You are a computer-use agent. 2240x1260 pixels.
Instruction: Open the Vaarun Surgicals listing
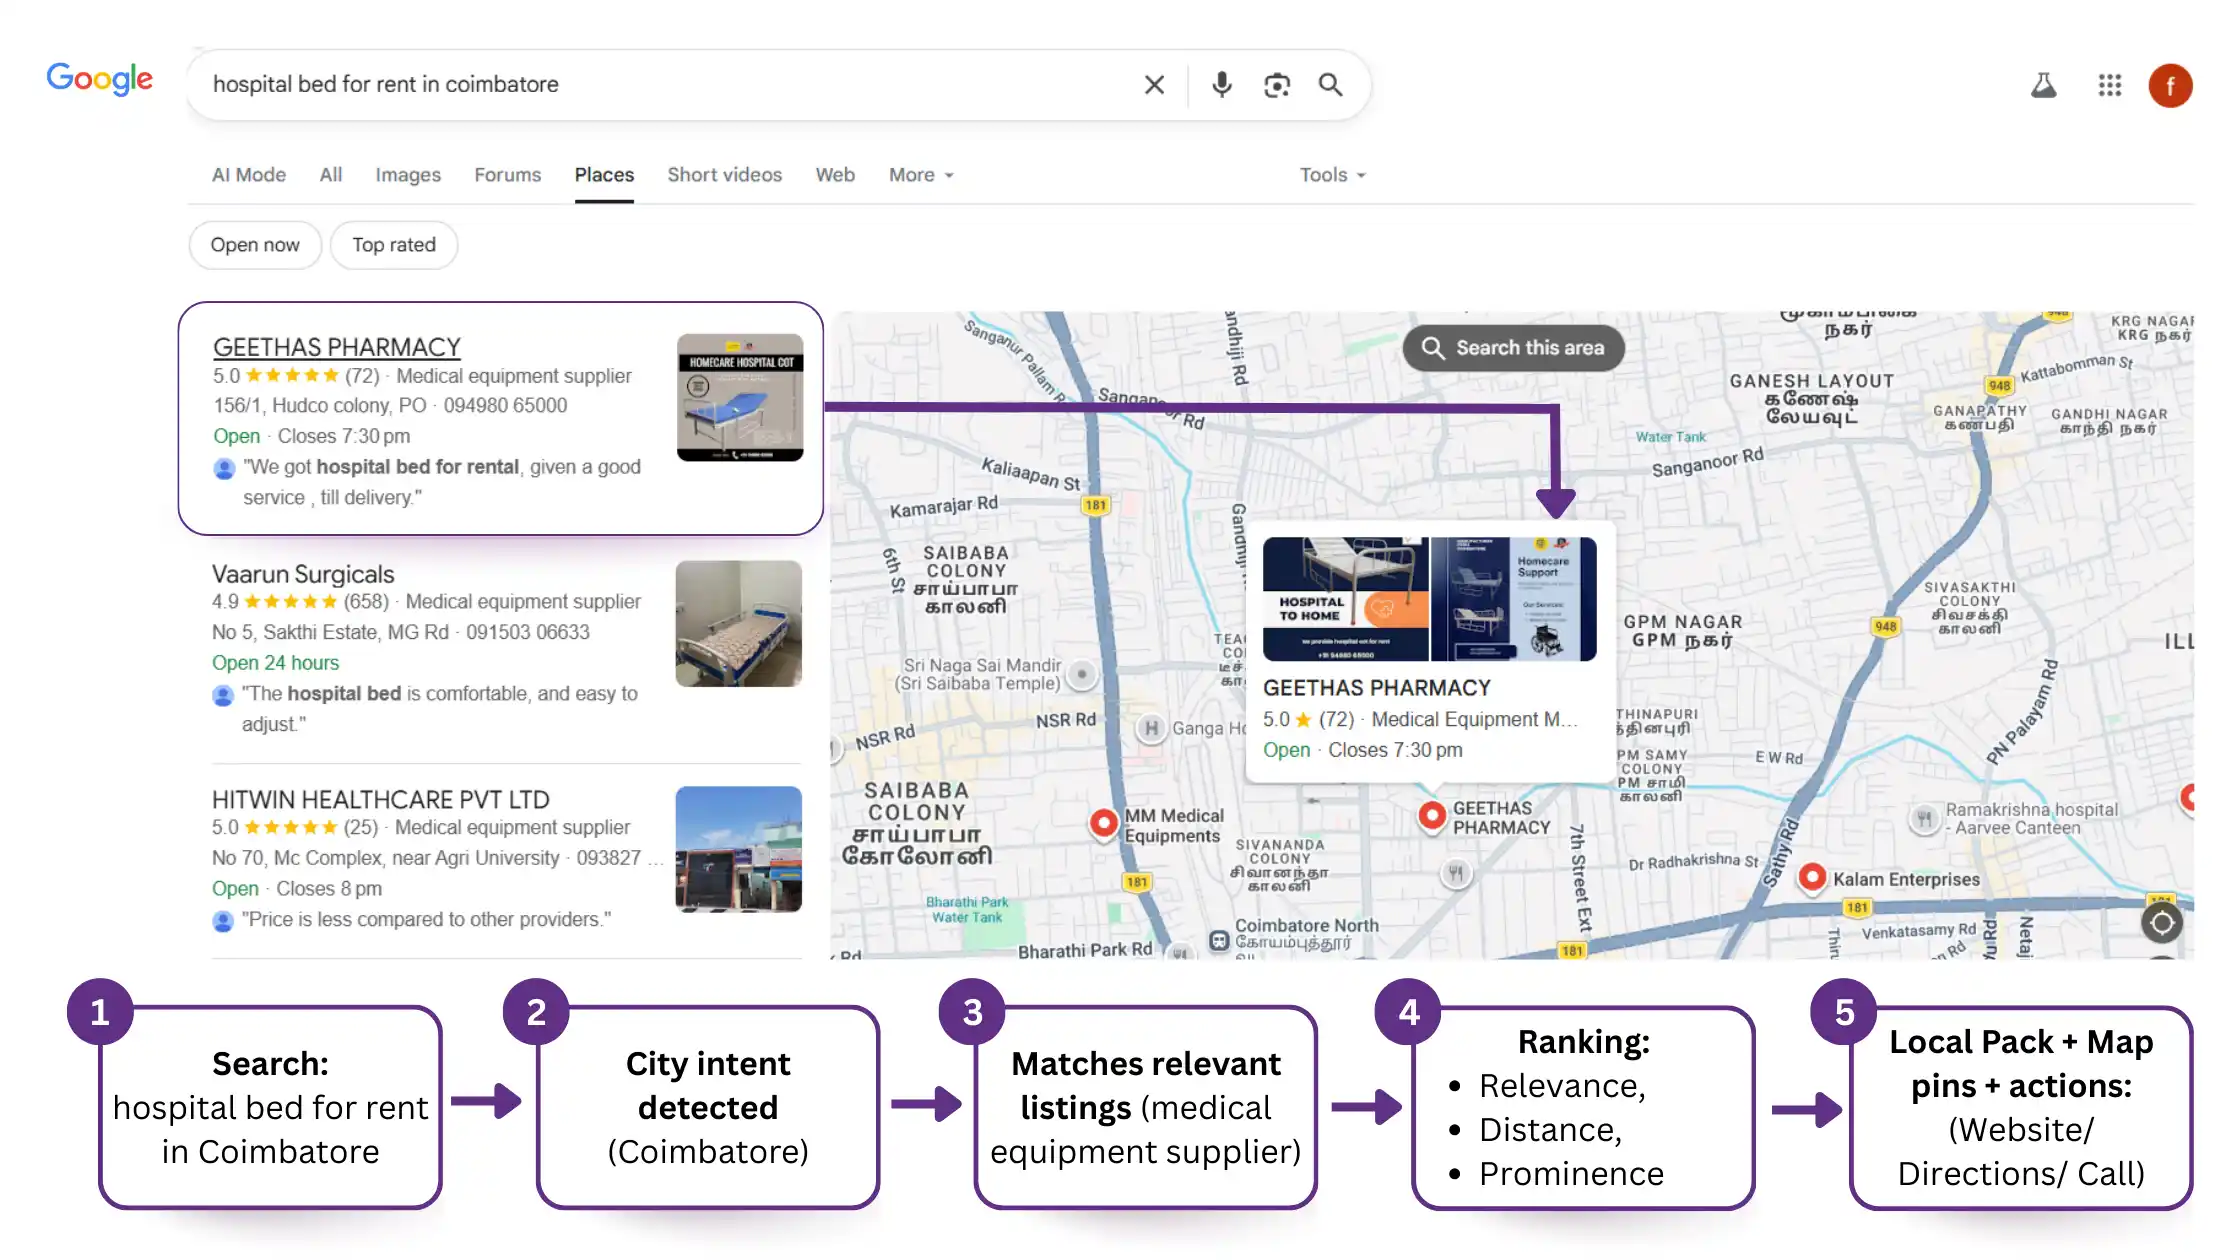click(302, 573)
